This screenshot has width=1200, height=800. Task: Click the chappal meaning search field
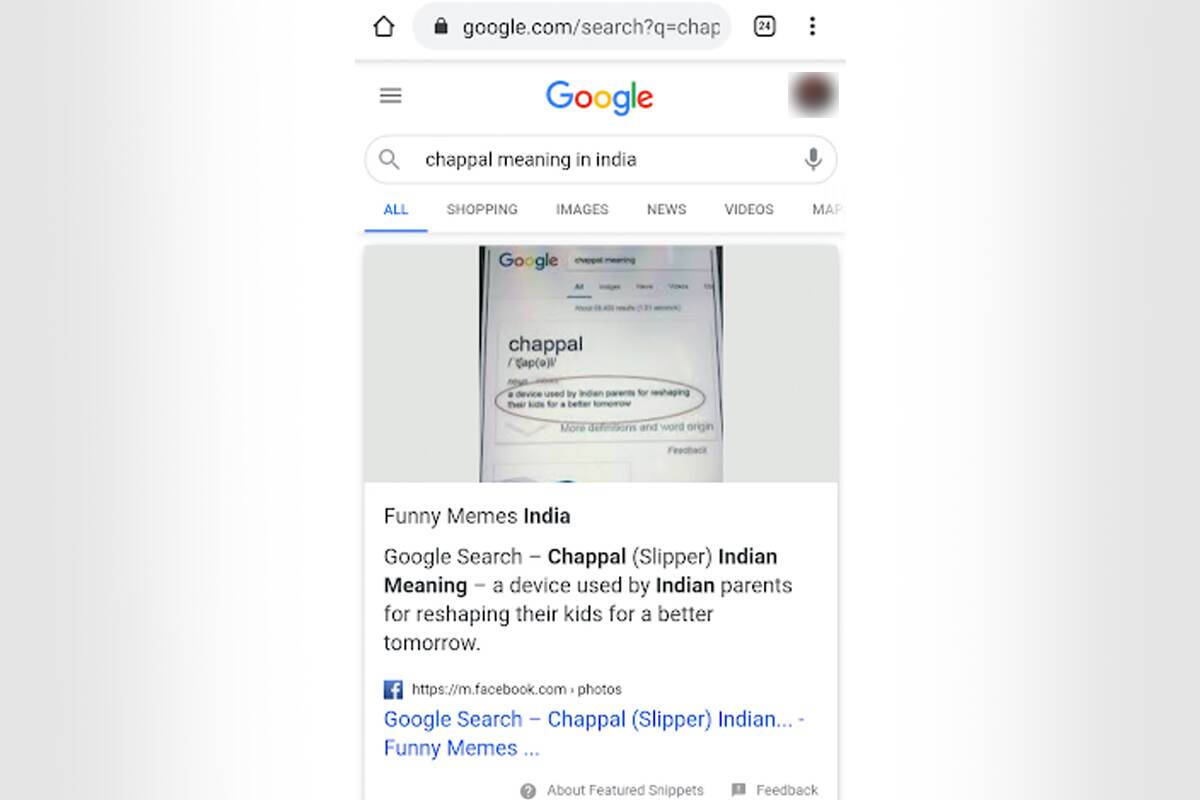(x=600, y=159)
